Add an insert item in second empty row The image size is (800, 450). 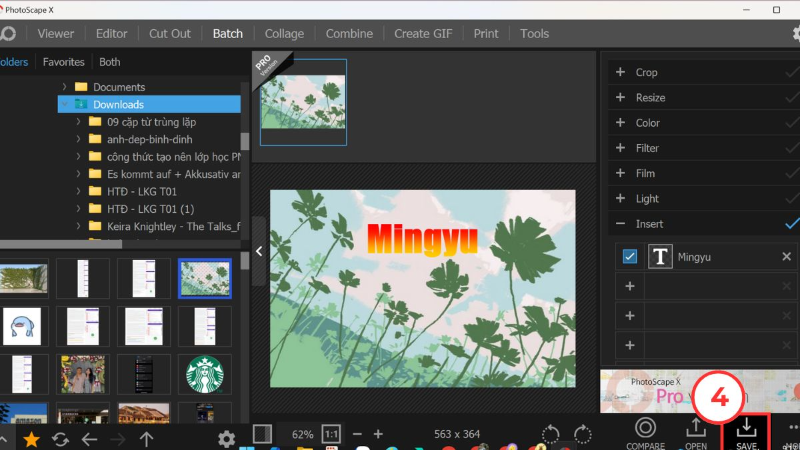630,316
